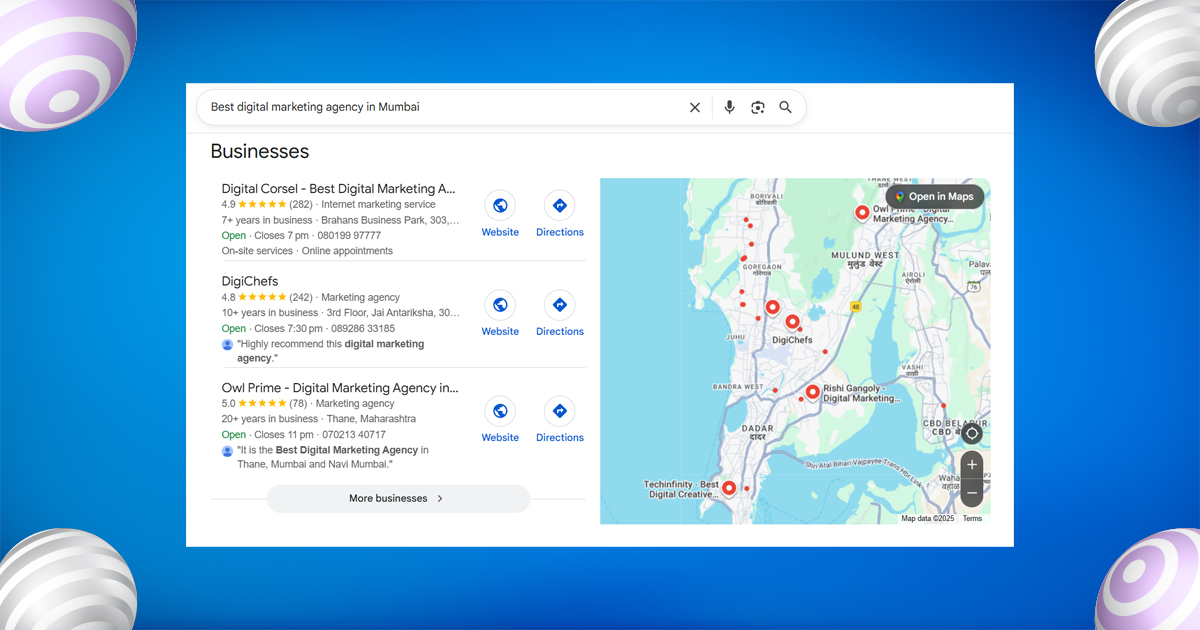Start voice search with microphone icon
The height and width of the screenshot is (630, 1200).
pyautogui.click(x=729, y=107)
